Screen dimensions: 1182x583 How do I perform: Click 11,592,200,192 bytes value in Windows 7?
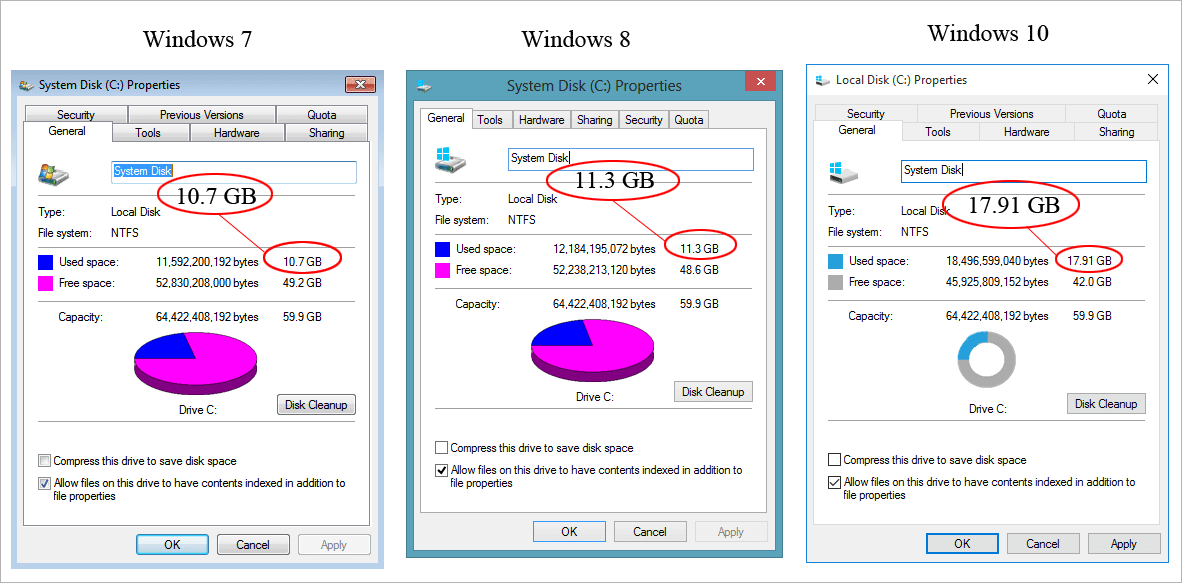coord(207,262)
